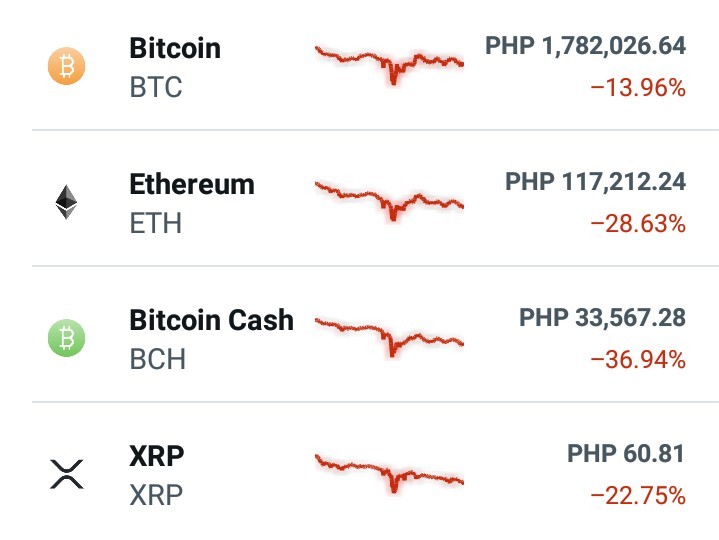Tap the ETH ticker symbol
Image resolution: width=719 pixels, height=540 pixels.
click(x=156, y=223)
